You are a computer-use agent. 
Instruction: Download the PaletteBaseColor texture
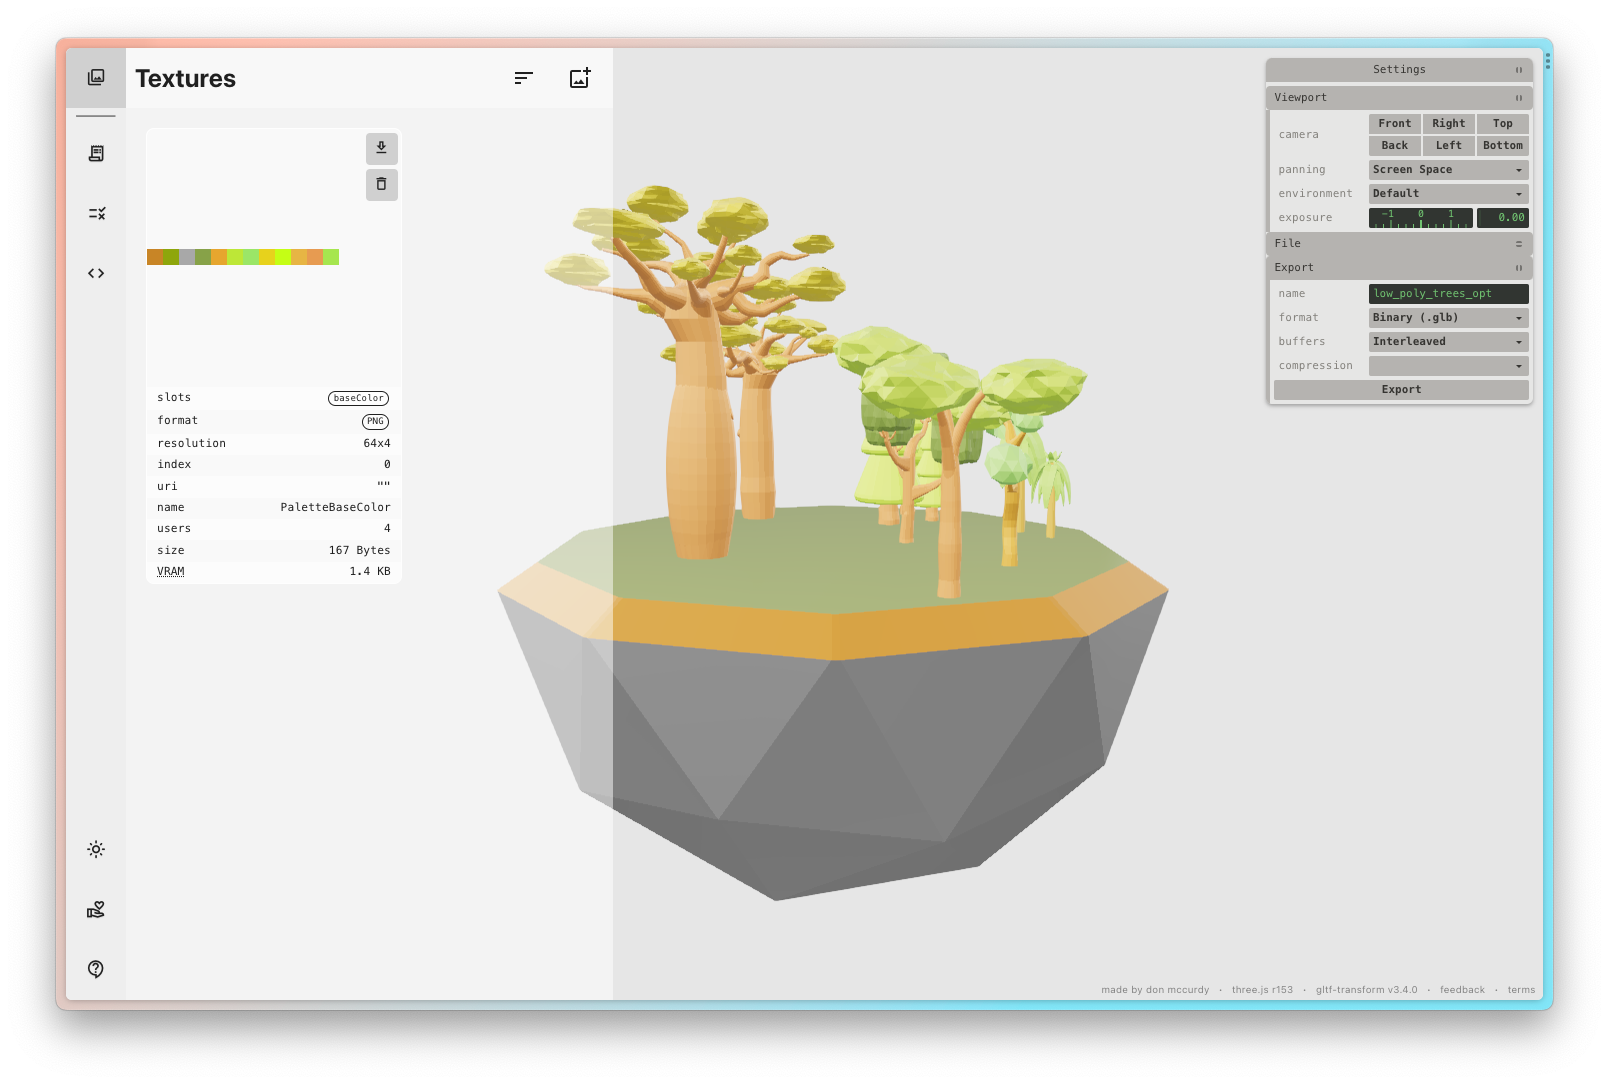point(381,148)
